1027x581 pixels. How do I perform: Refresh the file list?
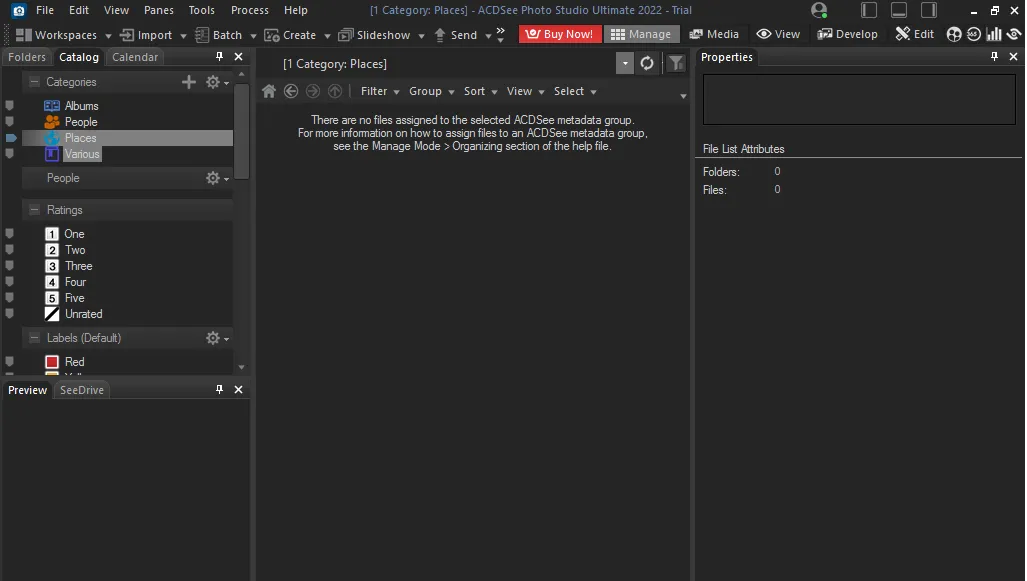646,64
